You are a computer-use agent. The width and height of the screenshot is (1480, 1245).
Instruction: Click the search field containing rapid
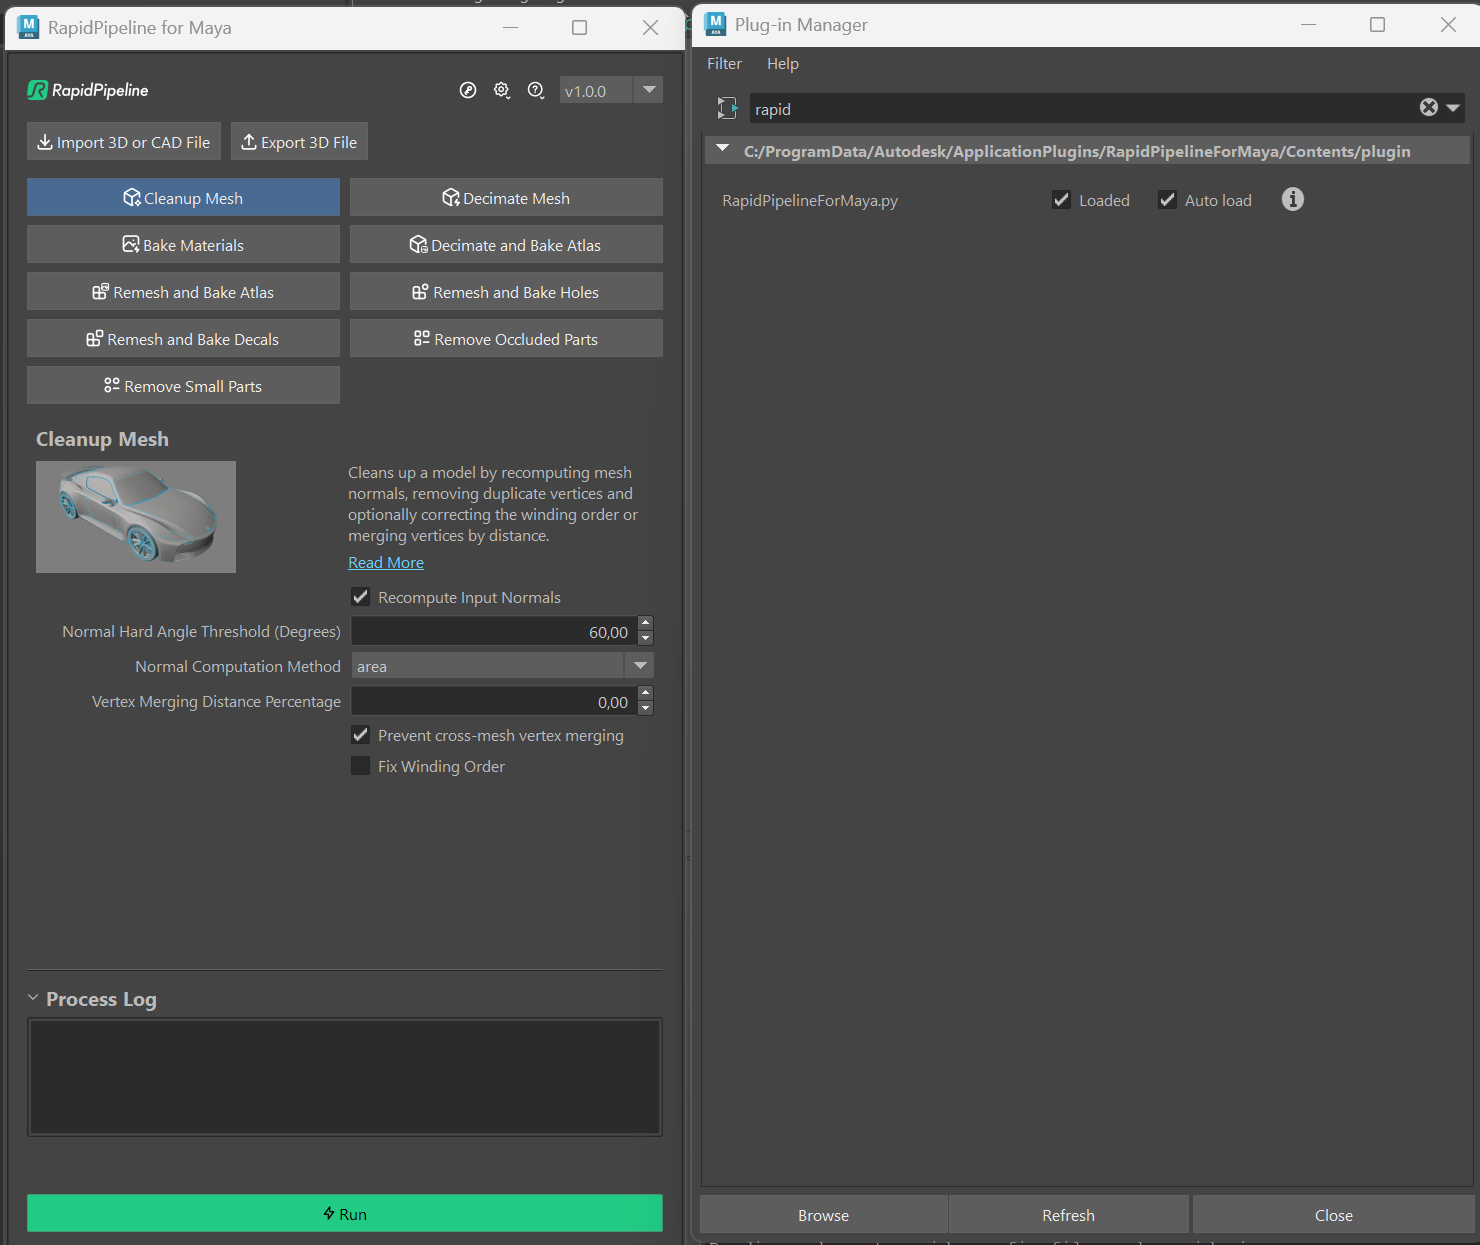1082,108
